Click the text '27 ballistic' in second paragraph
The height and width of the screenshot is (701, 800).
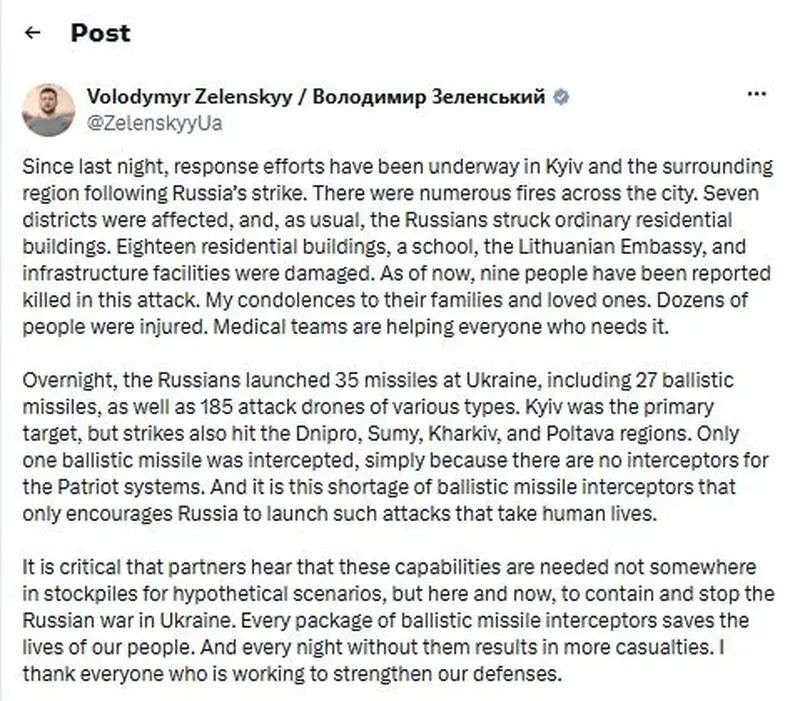click(x=685, y=380)
